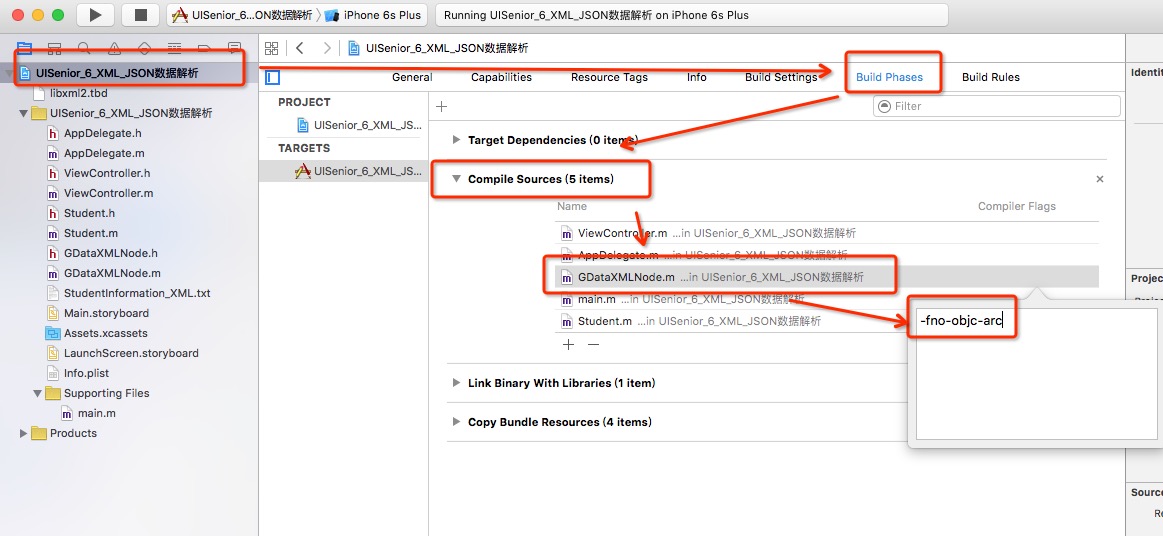The width and height of the screenshot is (1163, 536).
Task: Collapse the Supporting Files group
Action: (x=37, y=393)
